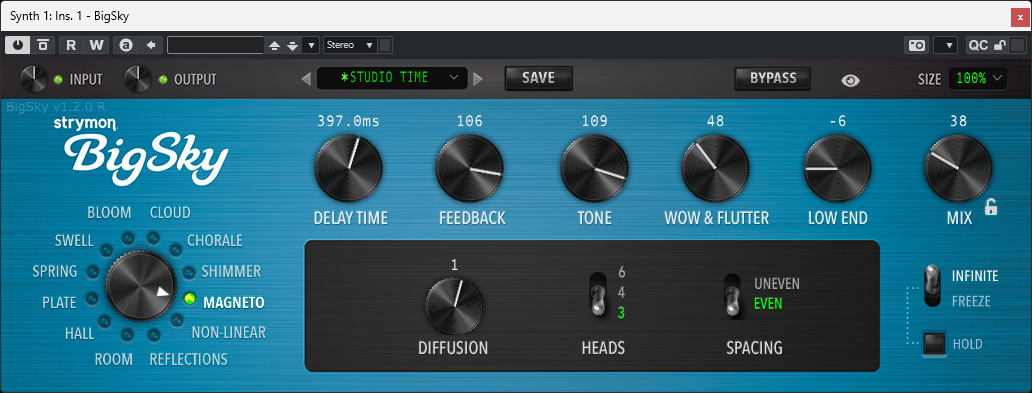Click the TONE knob
1032x393 pixels.
[594, 169]
